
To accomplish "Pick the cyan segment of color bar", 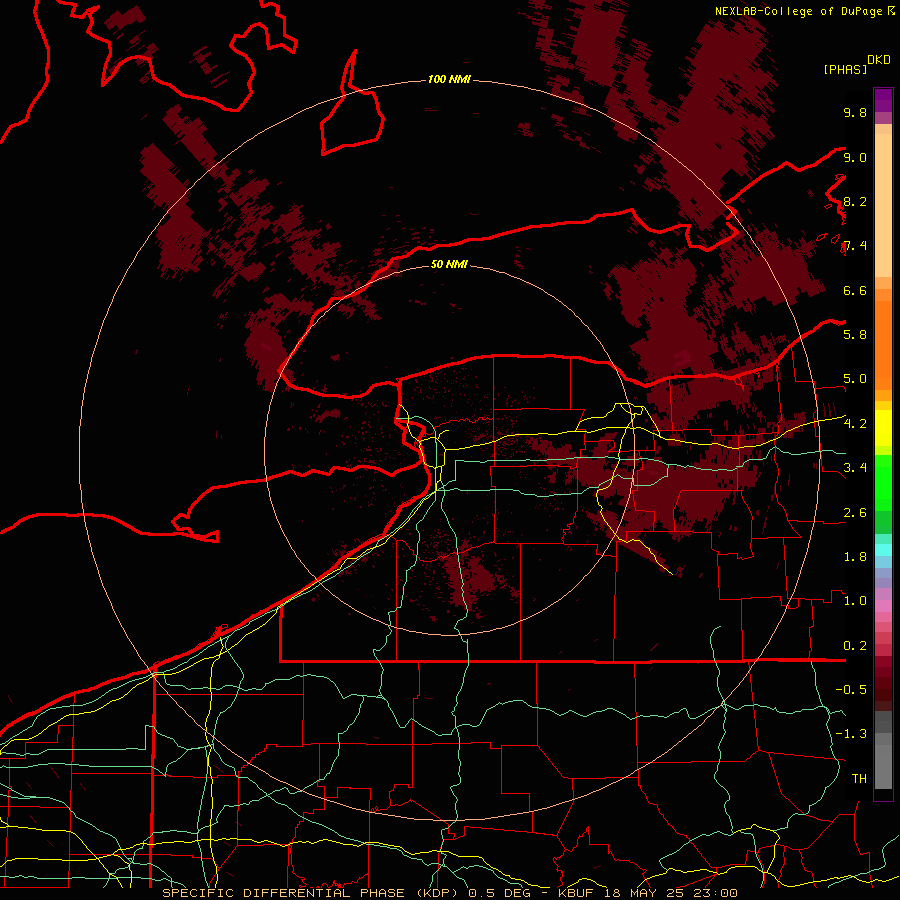I will tap(883, 550).
